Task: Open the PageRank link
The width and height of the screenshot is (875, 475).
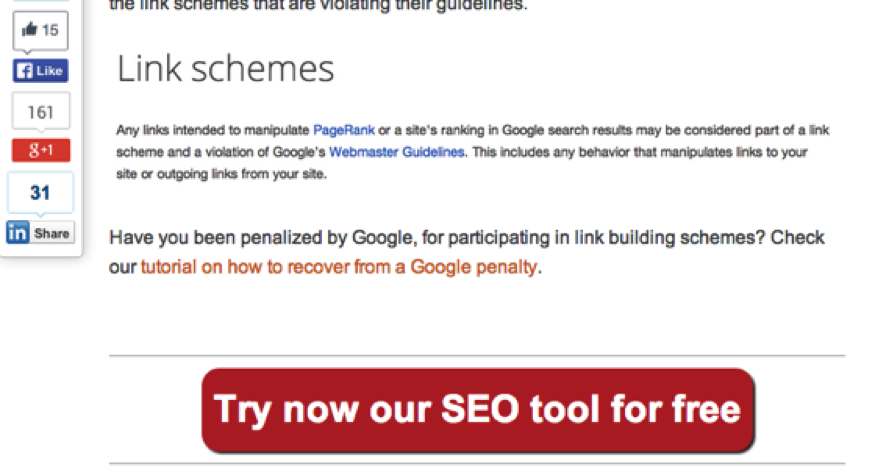Action: 344,130
